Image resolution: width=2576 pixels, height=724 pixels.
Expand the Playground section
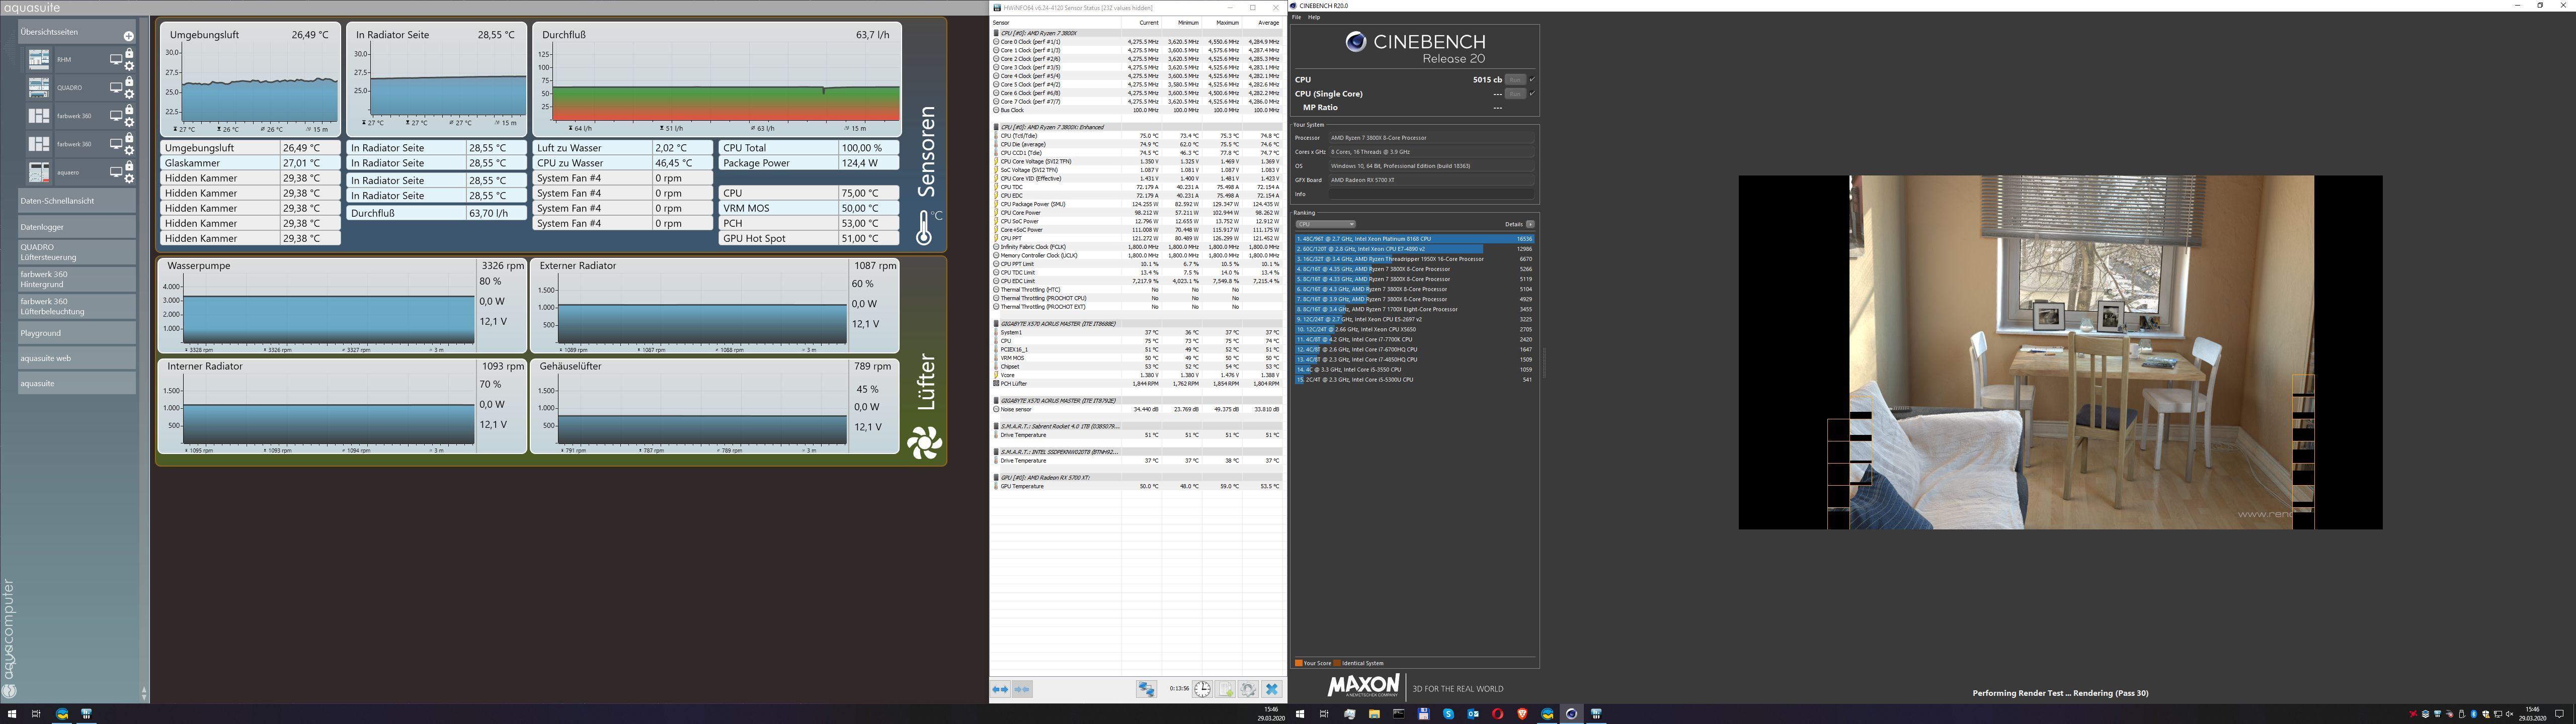(77, 333)
